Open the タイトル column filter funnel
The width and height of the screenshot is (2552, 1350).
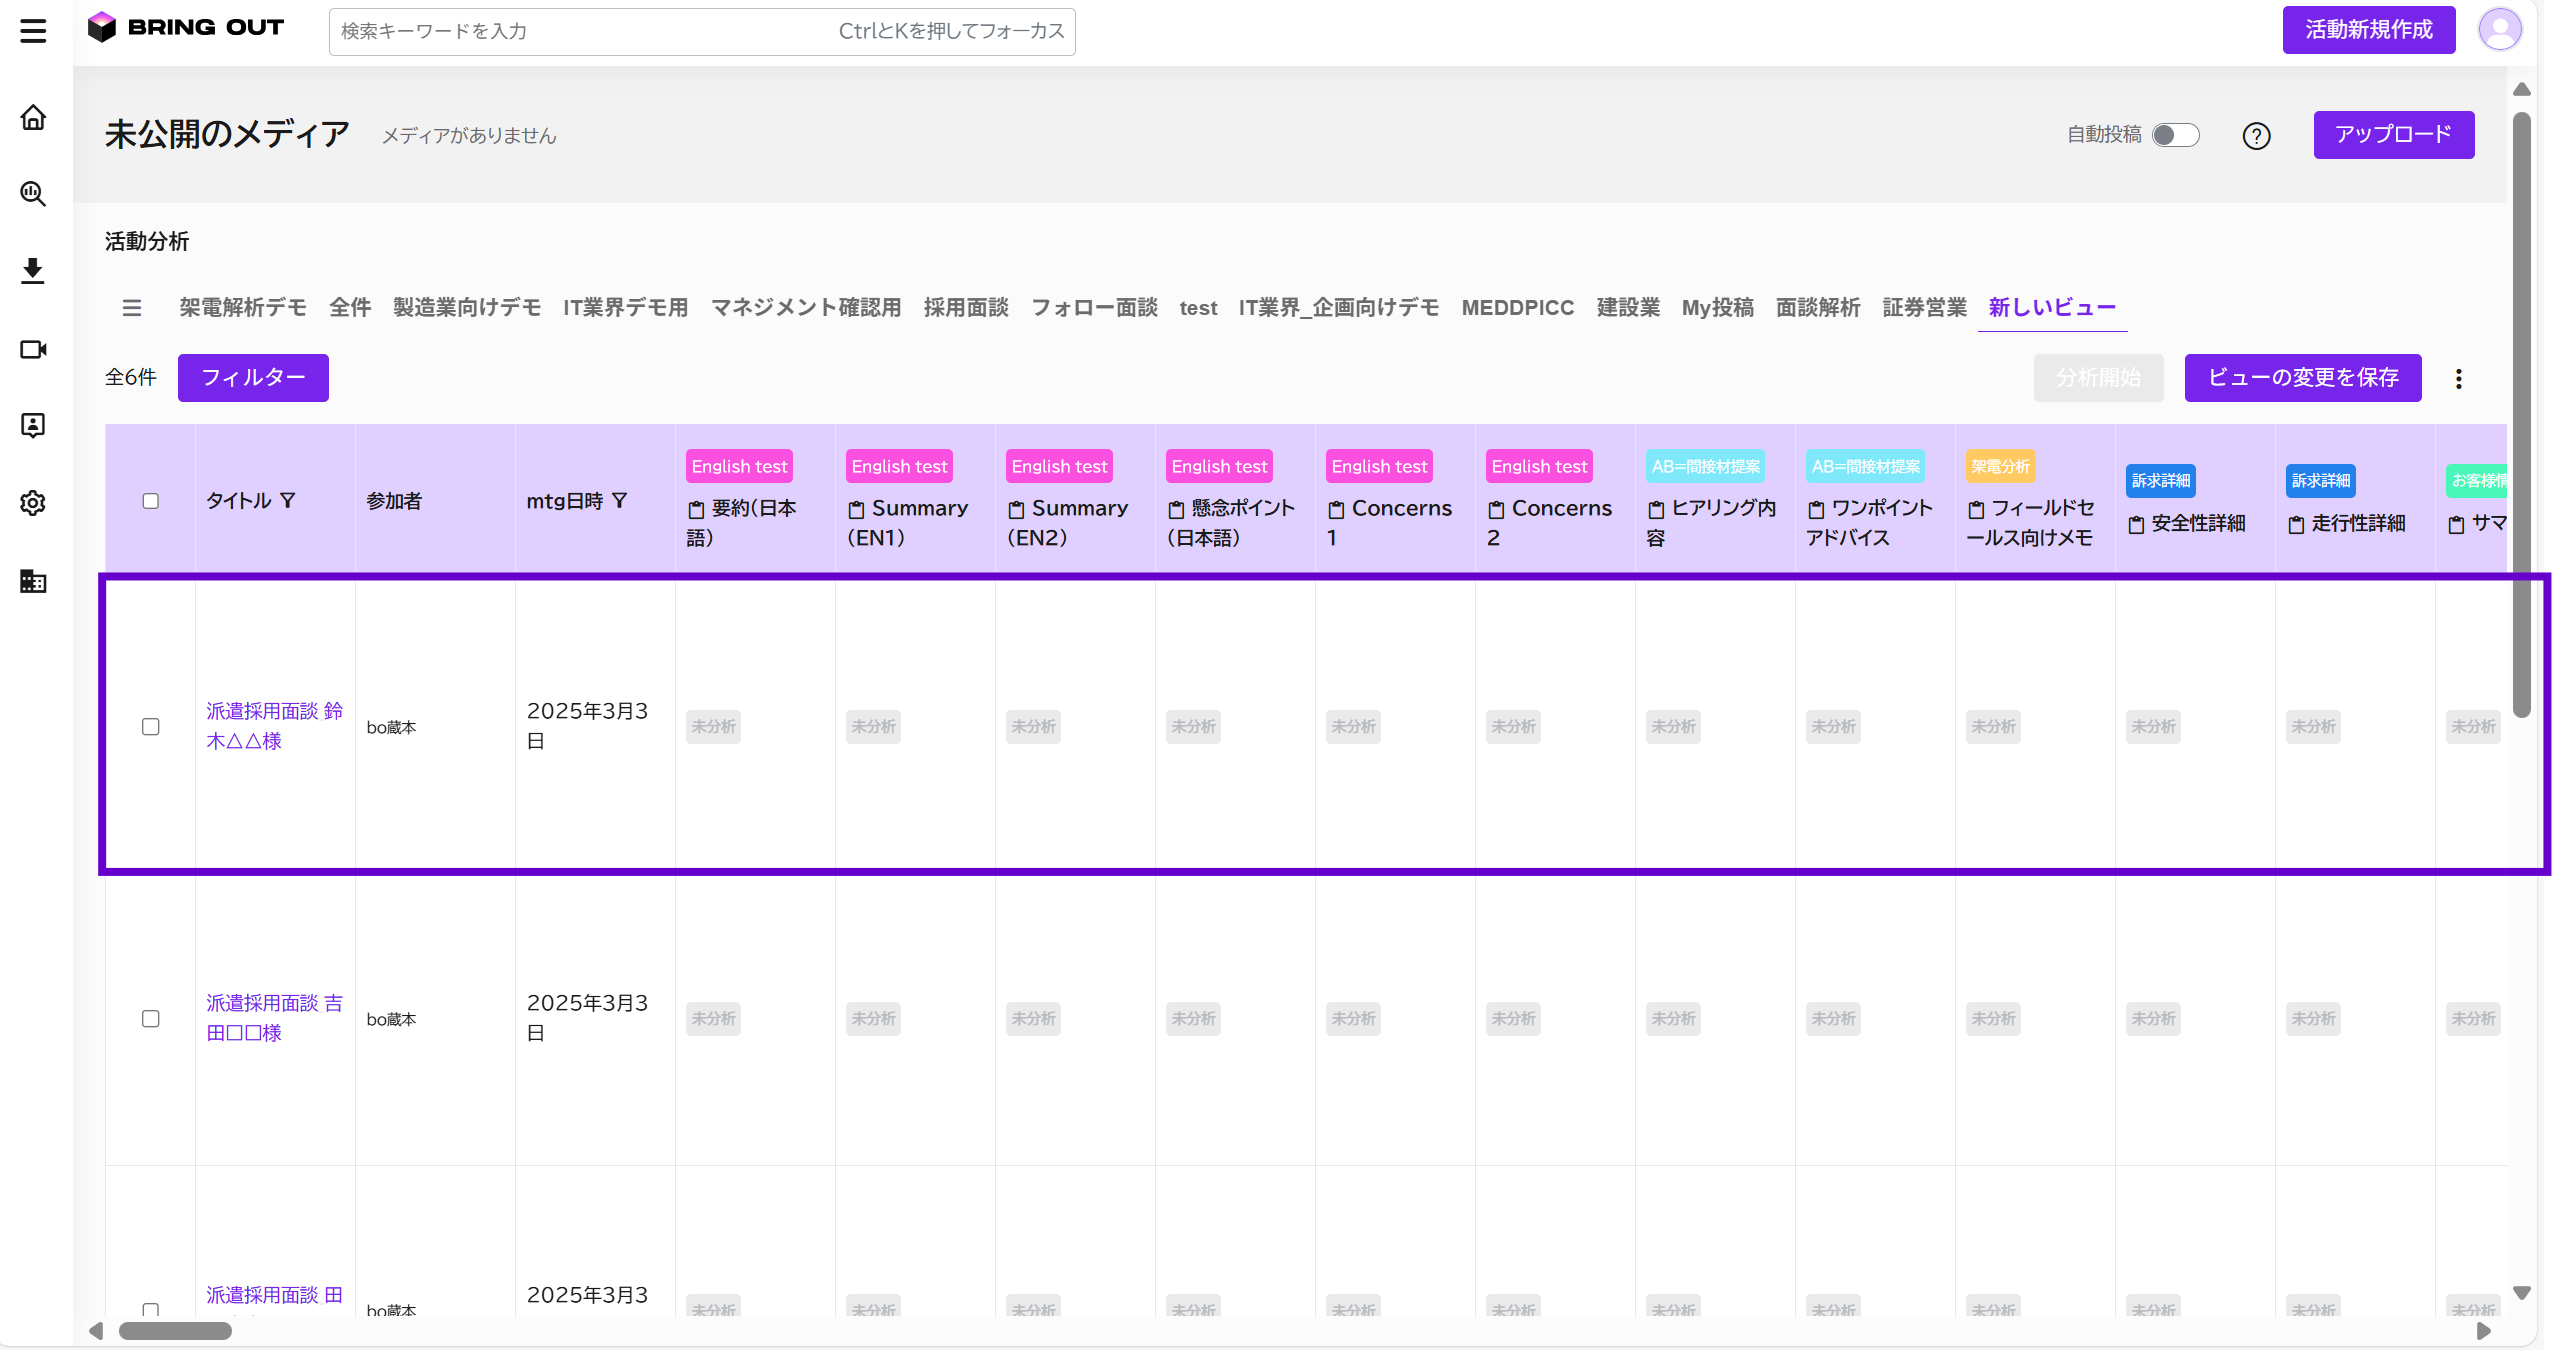[288, 500]
